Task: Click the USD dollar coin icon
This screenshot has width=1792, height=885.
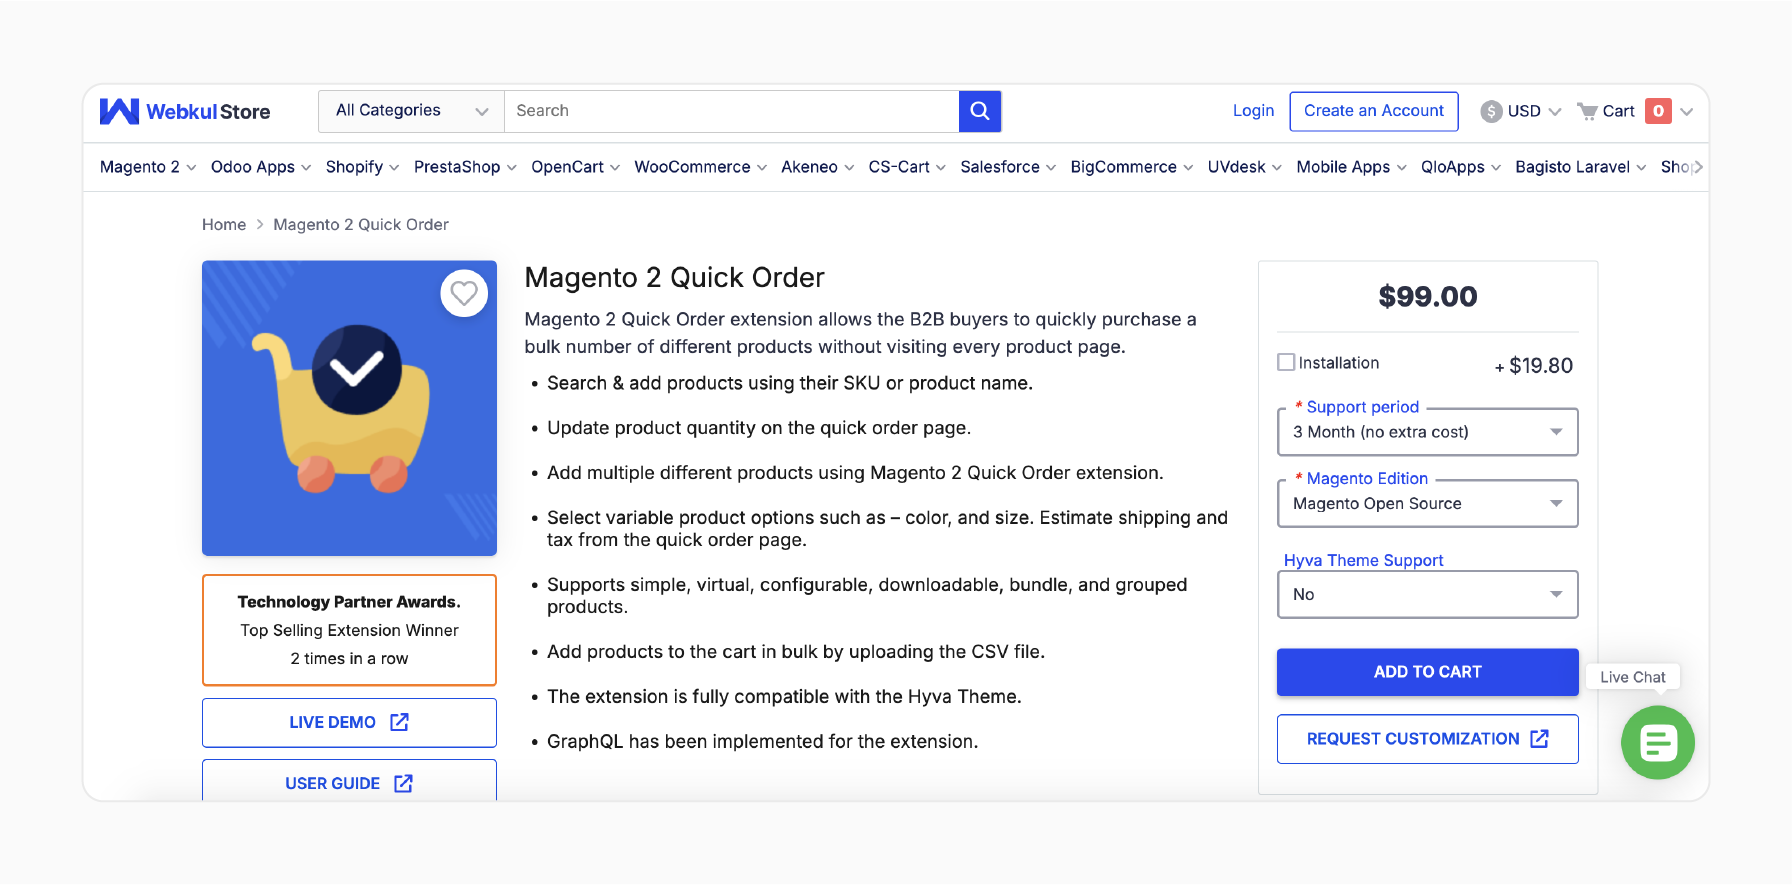Action: click(x=1491, y=111)
